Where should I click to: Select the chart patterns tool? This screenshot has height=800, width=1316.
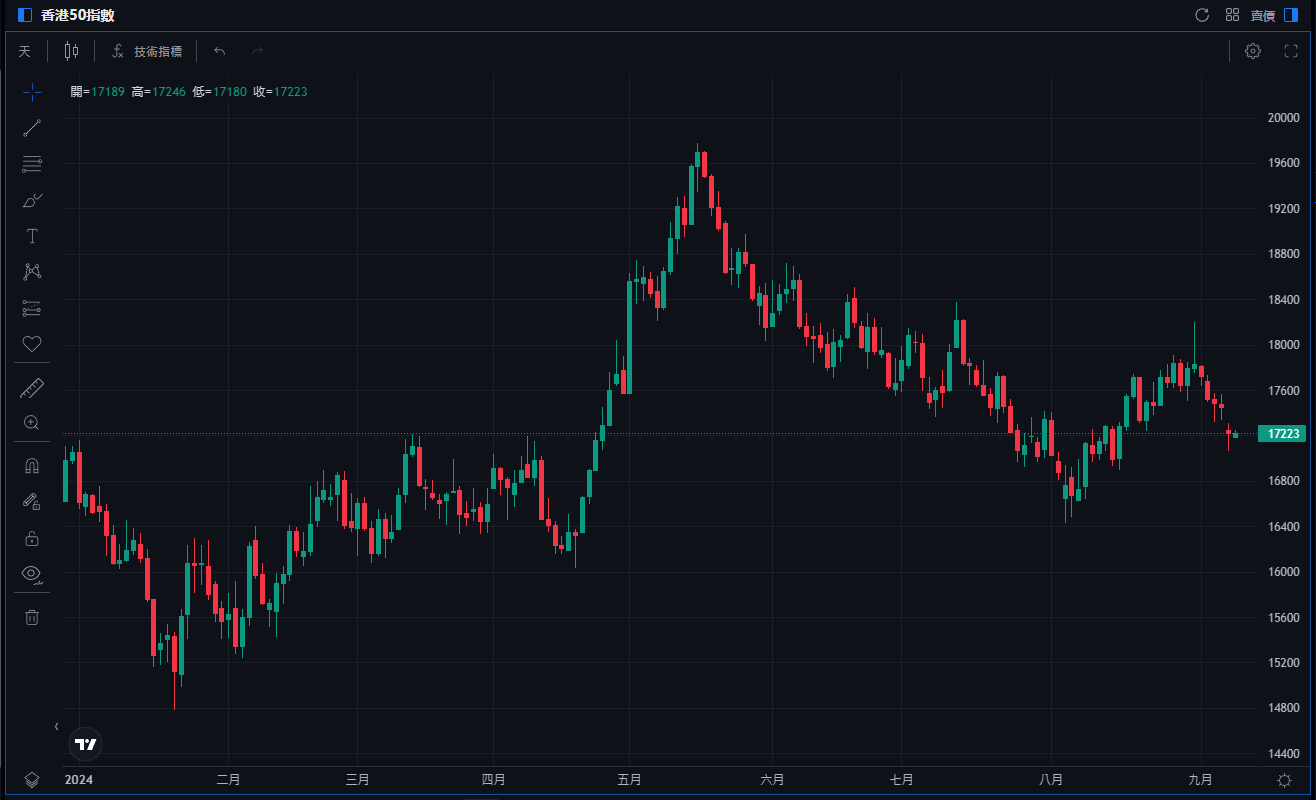(32, 272)
